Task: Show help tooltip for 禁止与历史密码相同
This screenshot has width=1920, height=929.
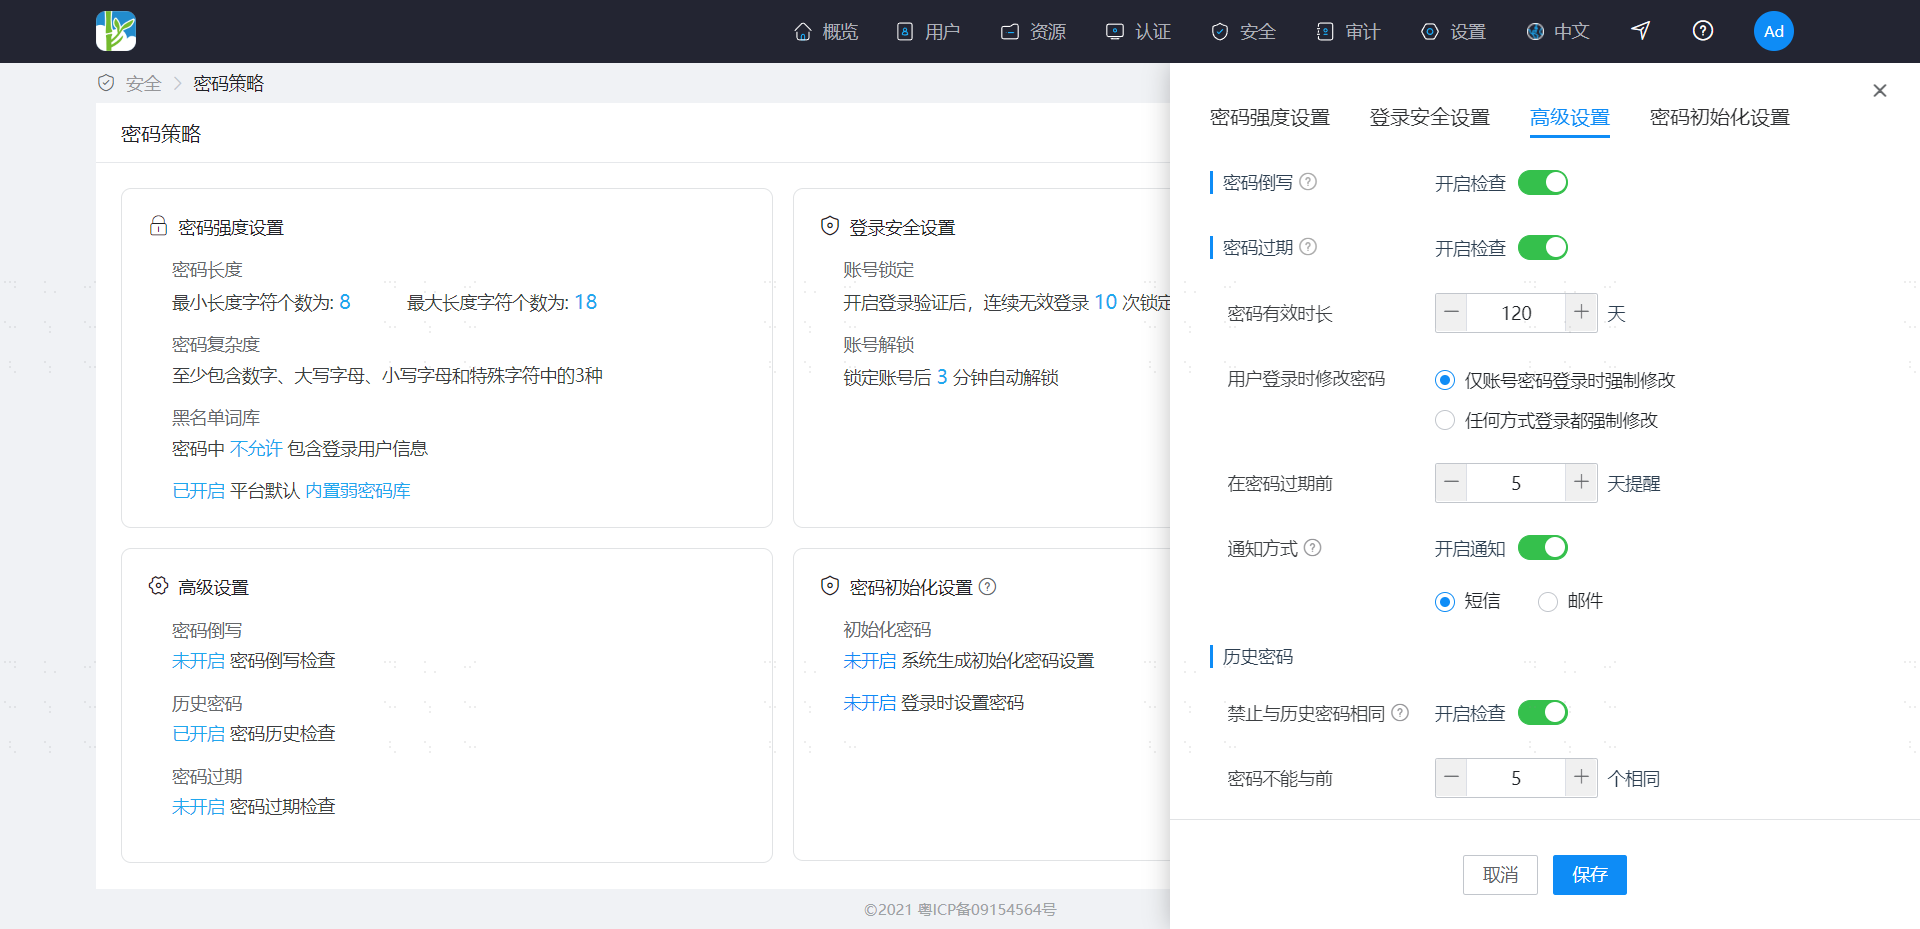Action: click(x=1400, y=713)
